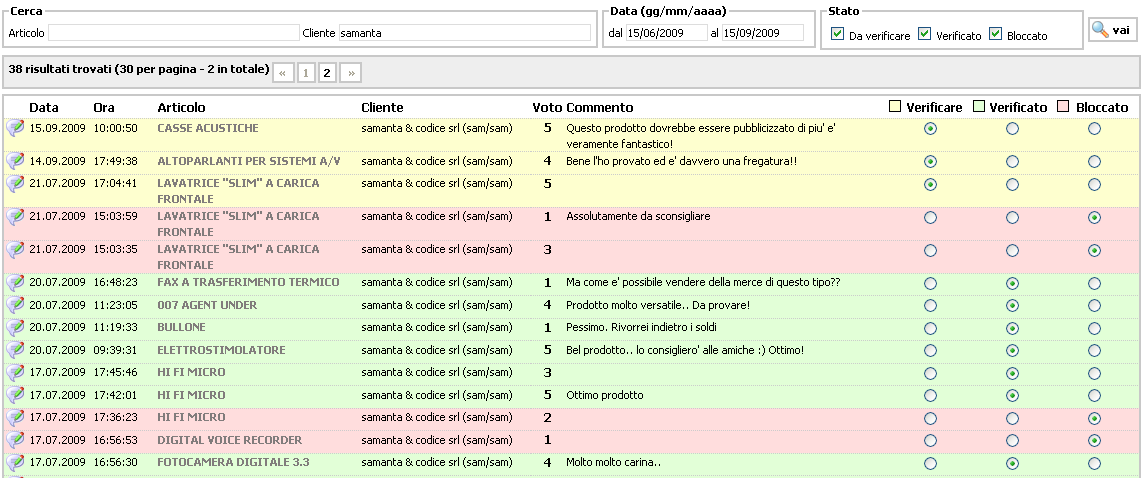Click the Articolo column header

pyautogui.click(x=182, y=107)
